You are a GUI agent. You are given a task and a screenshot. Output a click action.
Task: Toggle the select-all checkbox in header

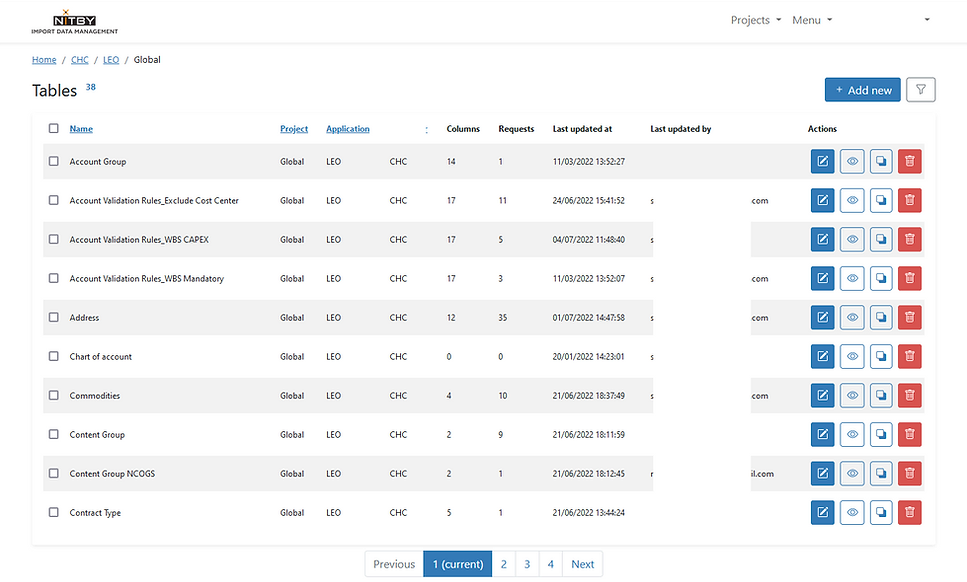pos(54,128)
